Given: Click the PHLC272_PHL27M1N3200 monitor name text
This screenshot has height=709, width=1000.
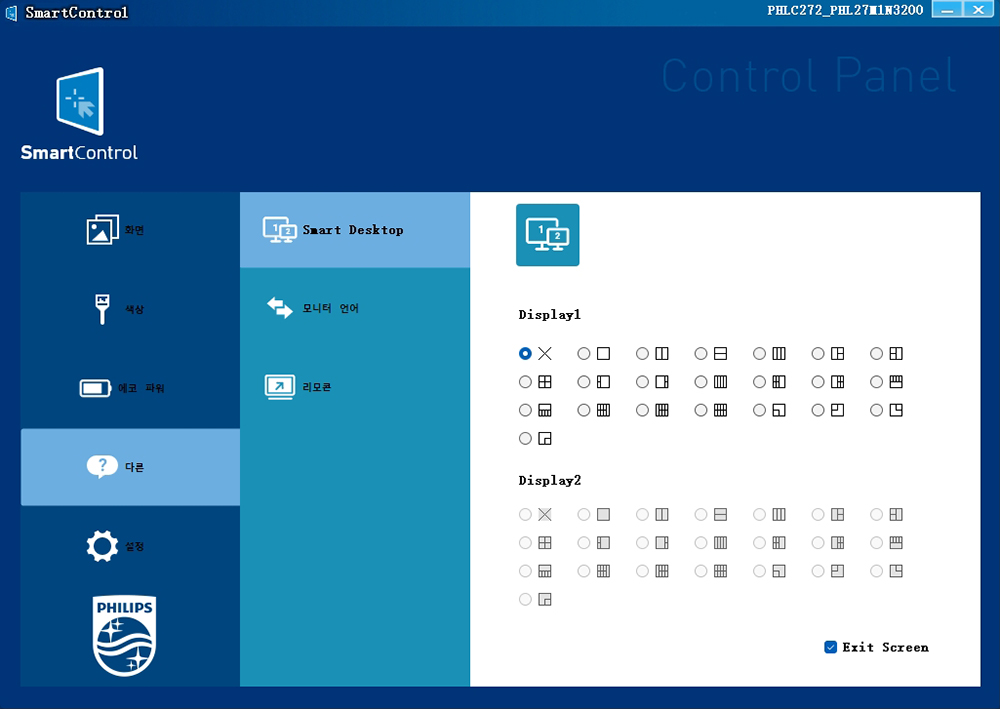Looking at the screenshot, I should [x=845, y=10].
